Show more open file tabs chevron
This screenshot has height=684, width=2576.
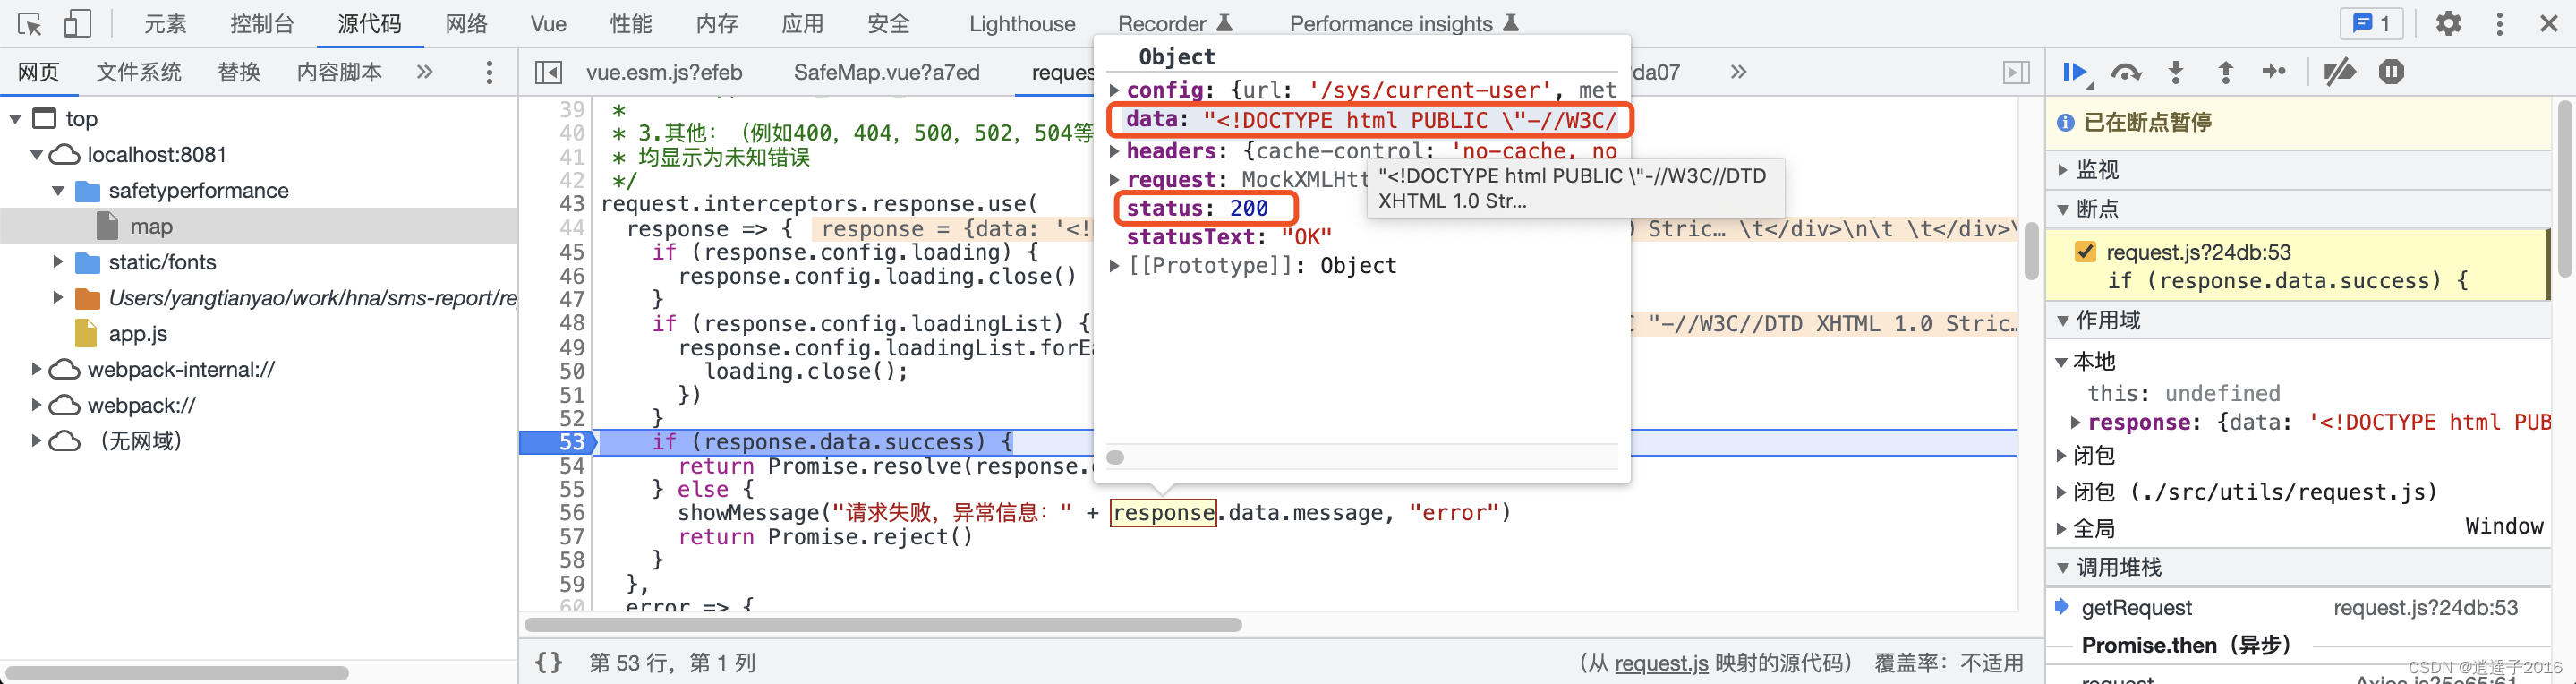(x=1738, y=72)
